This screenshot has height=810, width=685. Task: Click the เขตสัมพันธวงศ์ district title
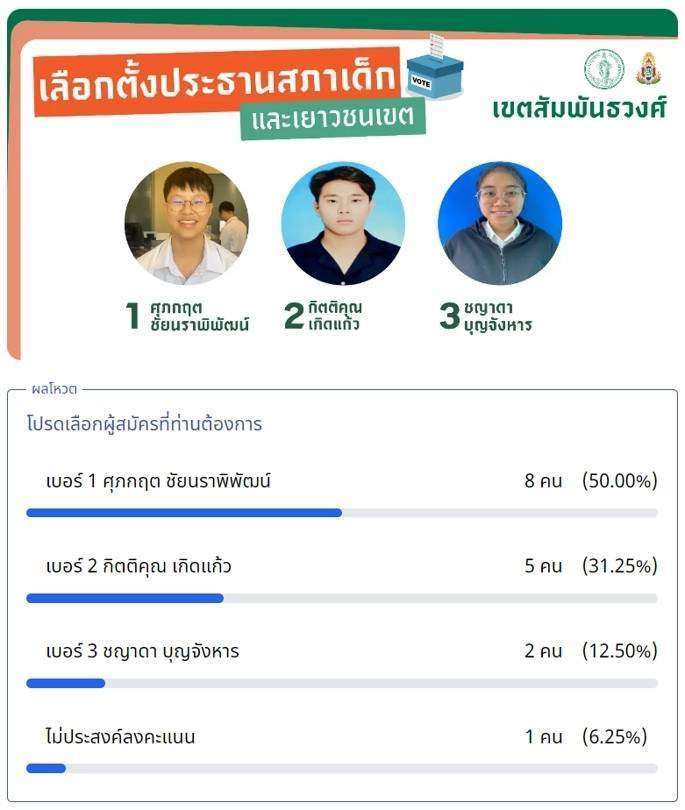click(x=579, y=108)
